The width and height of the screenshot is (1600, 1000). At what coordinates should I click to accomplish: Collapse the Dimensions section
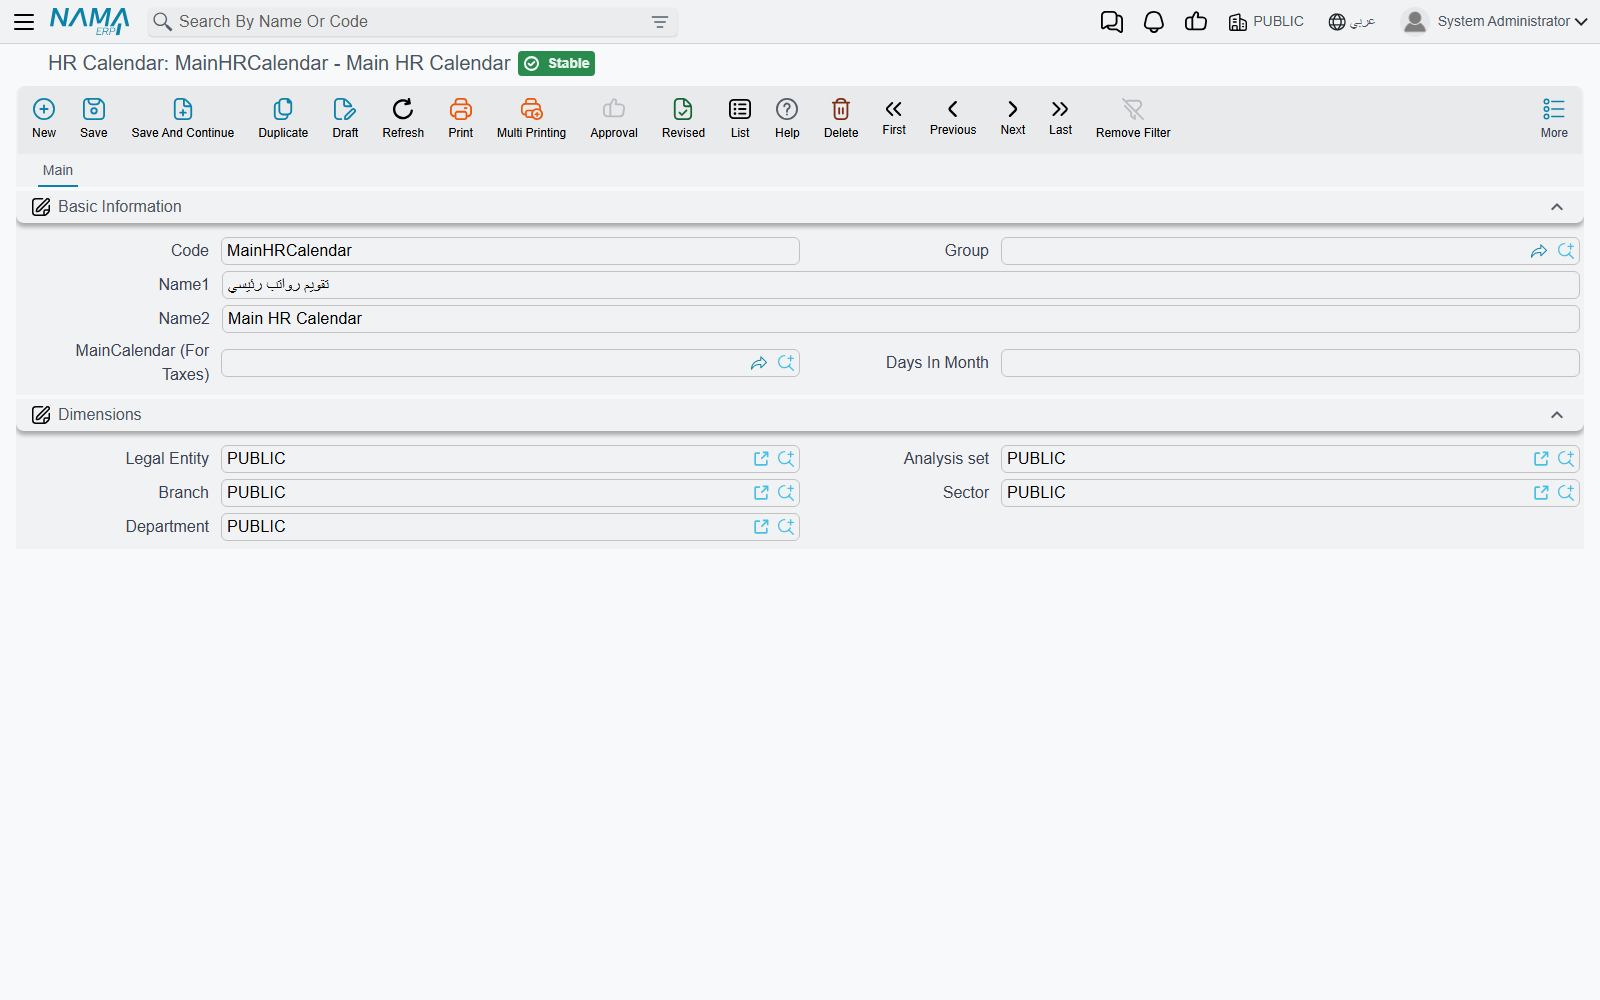tap(1557, 415)
